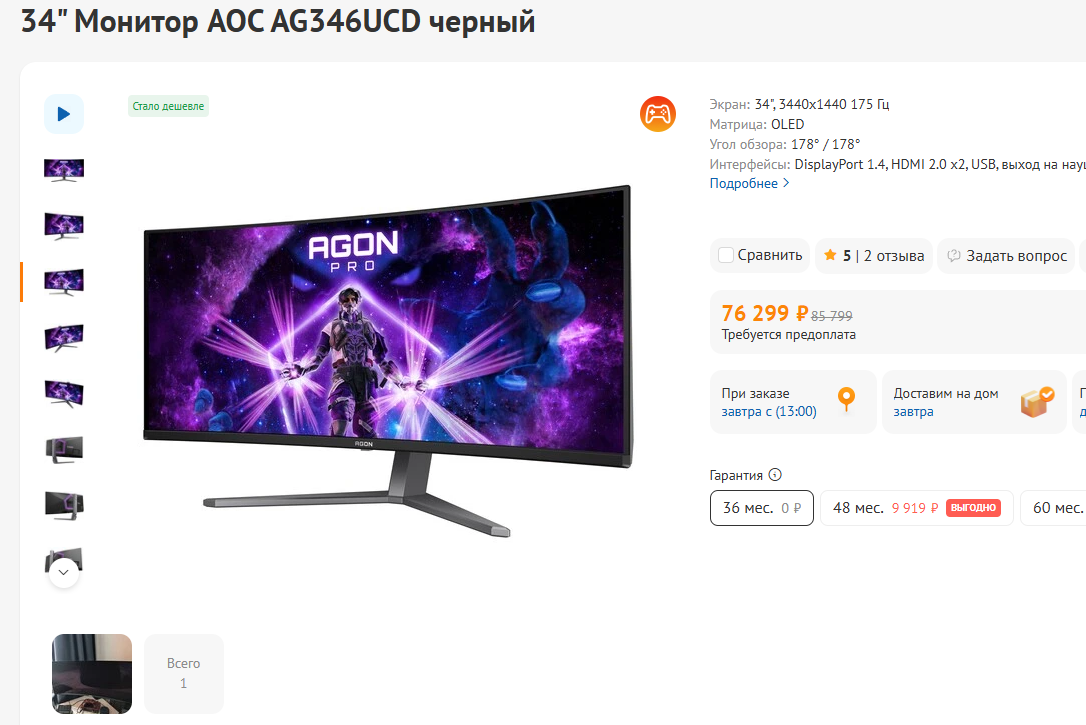Open the home delivery завтра link
Screen dimensions: 1086x725
click(913, 411)
